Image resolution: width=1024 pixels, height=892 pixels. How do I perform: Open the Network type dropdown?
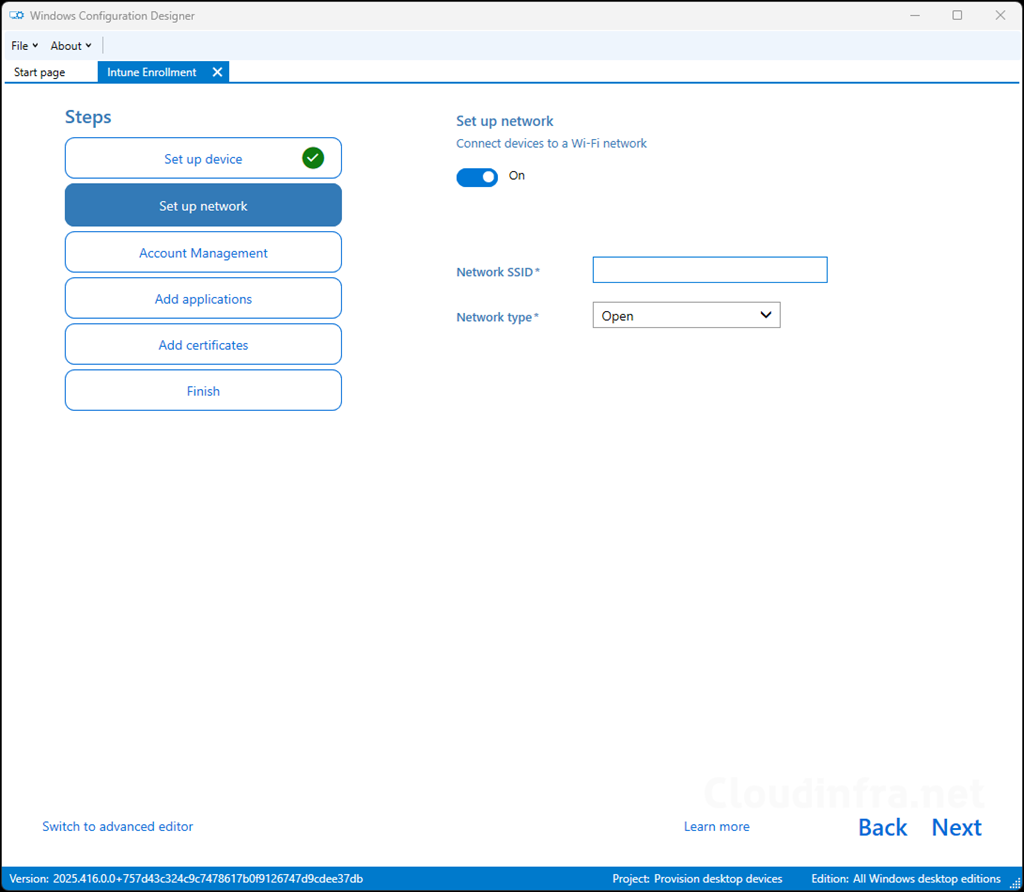[686, 315]
